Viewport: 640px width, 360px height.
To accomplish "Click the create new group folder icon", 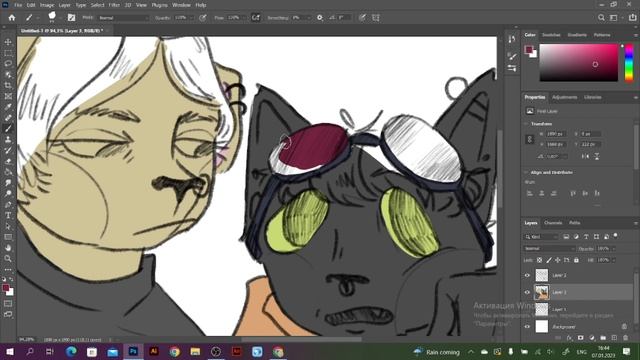I will (x=603, y=338).
